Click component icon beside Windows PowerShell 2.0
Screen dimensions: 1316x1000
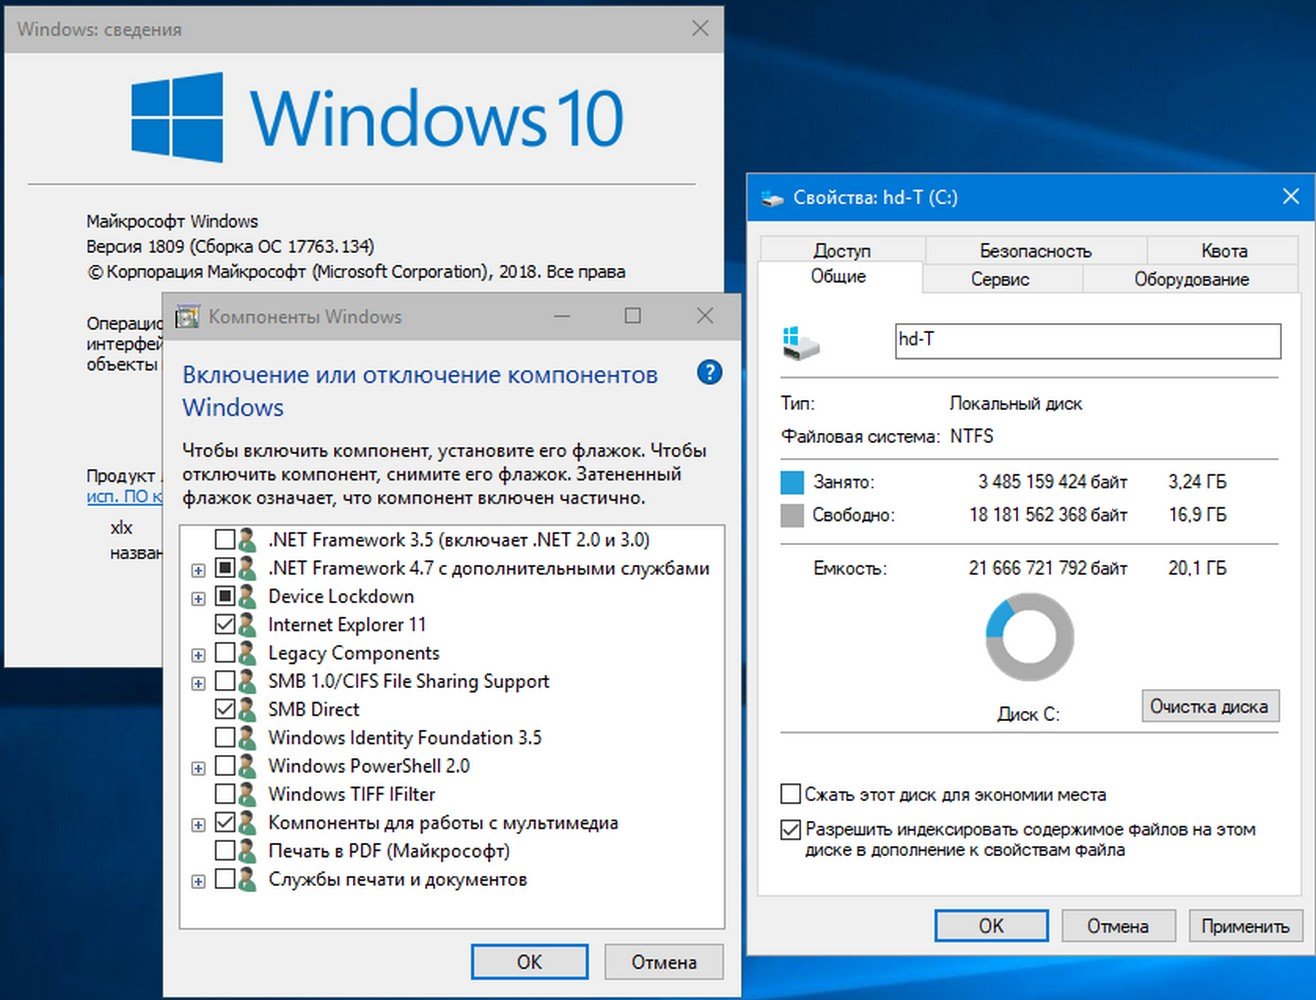(247, 766)
